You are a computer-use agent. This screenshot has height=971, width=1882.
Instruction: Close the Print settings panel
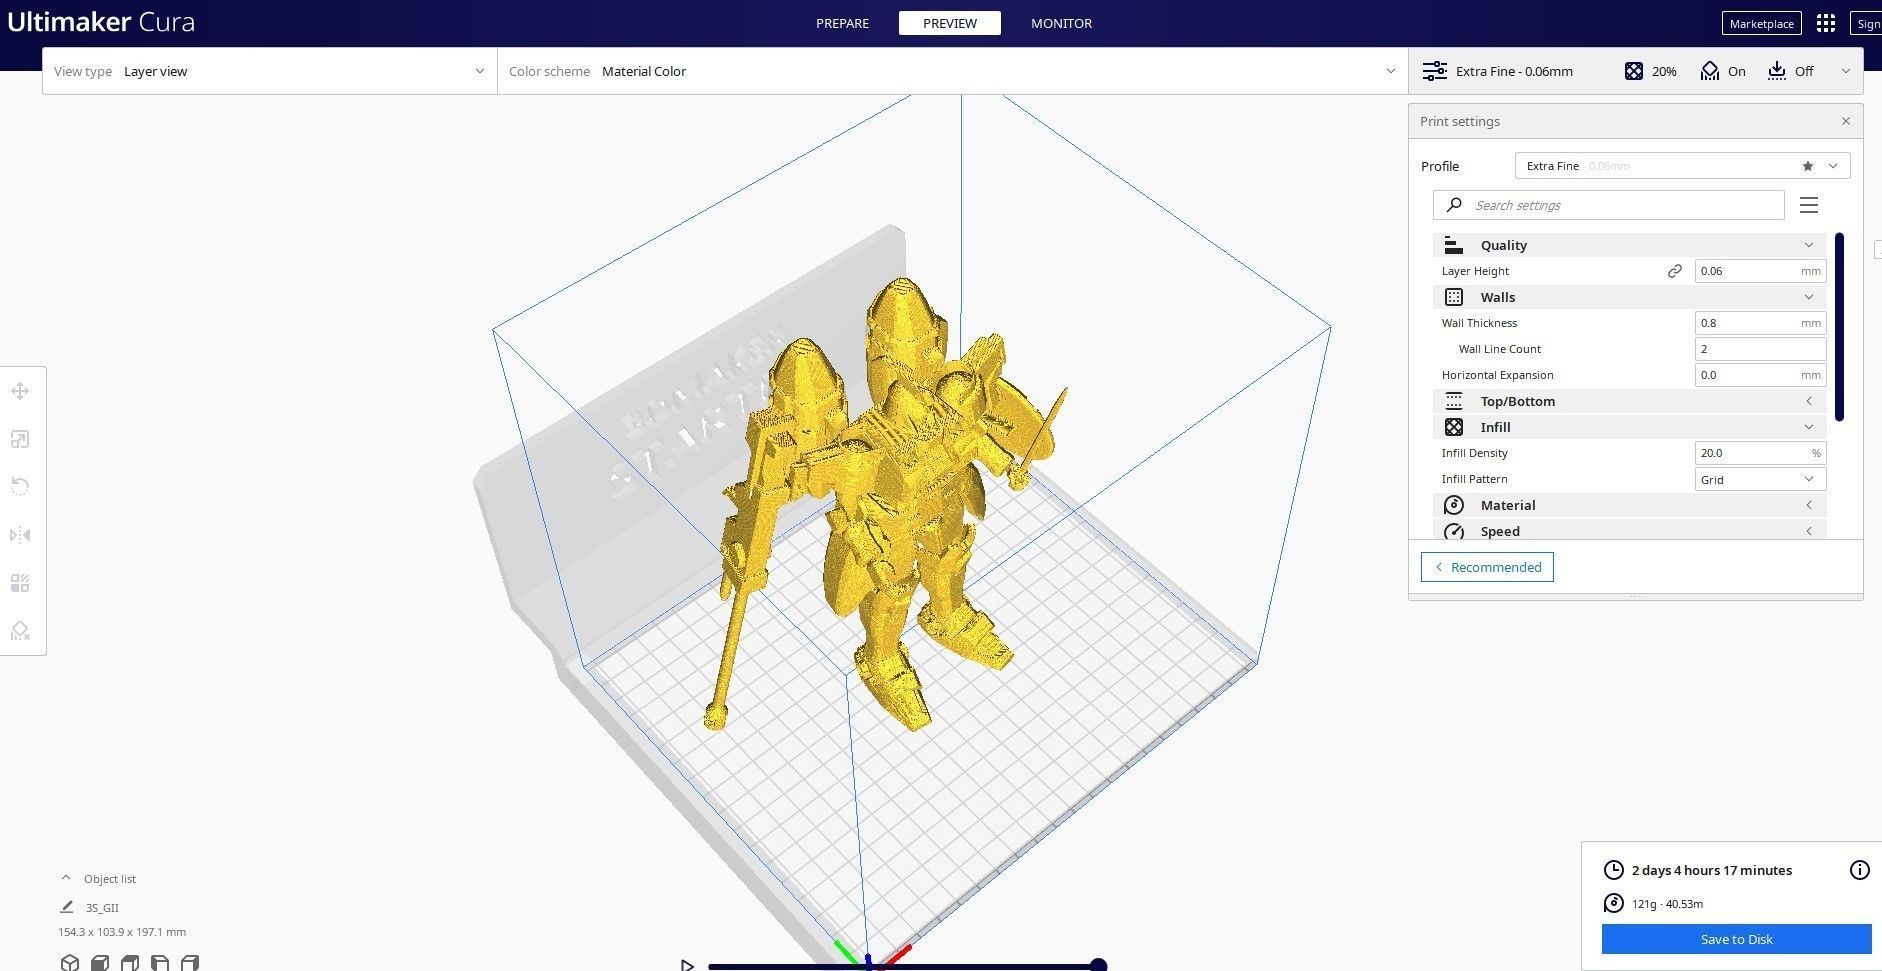[1845, 121]
